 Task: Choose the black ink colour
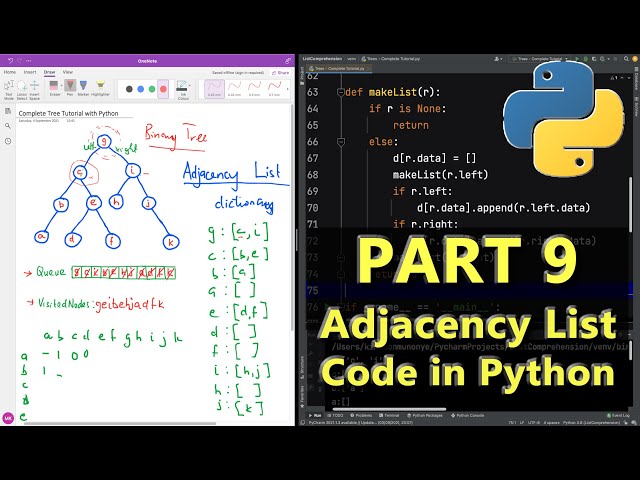(x=129, y=89)
